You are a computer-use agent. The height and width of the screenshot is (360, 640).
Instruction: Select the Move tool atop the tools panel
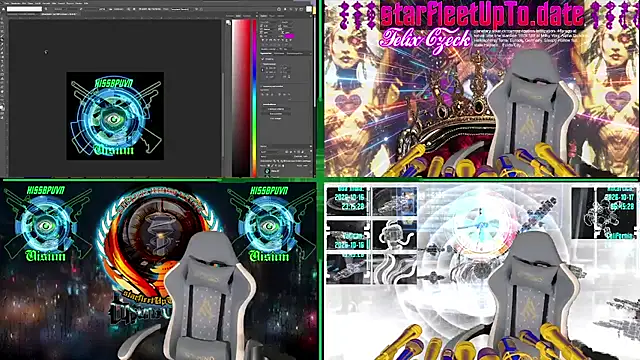(x=2, y=19)
